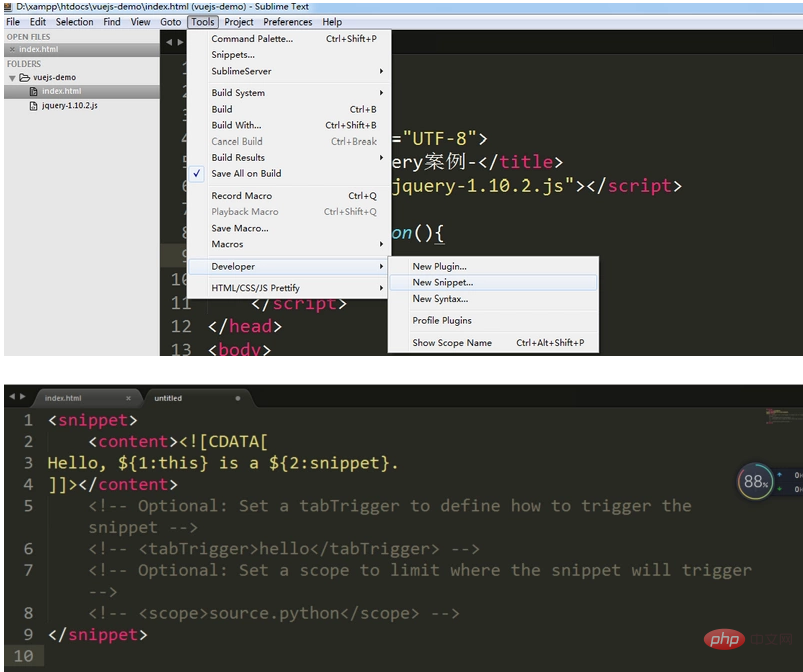Switch to the index.html tab in lower editor
Image resolution: width=803 pixels, height=672 pixels.
tap(87, 398)
